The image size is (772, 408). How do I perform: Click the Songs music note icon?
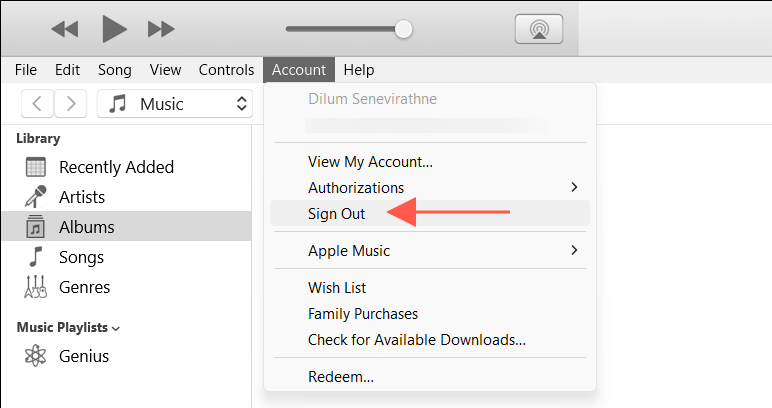coord(35,257)
